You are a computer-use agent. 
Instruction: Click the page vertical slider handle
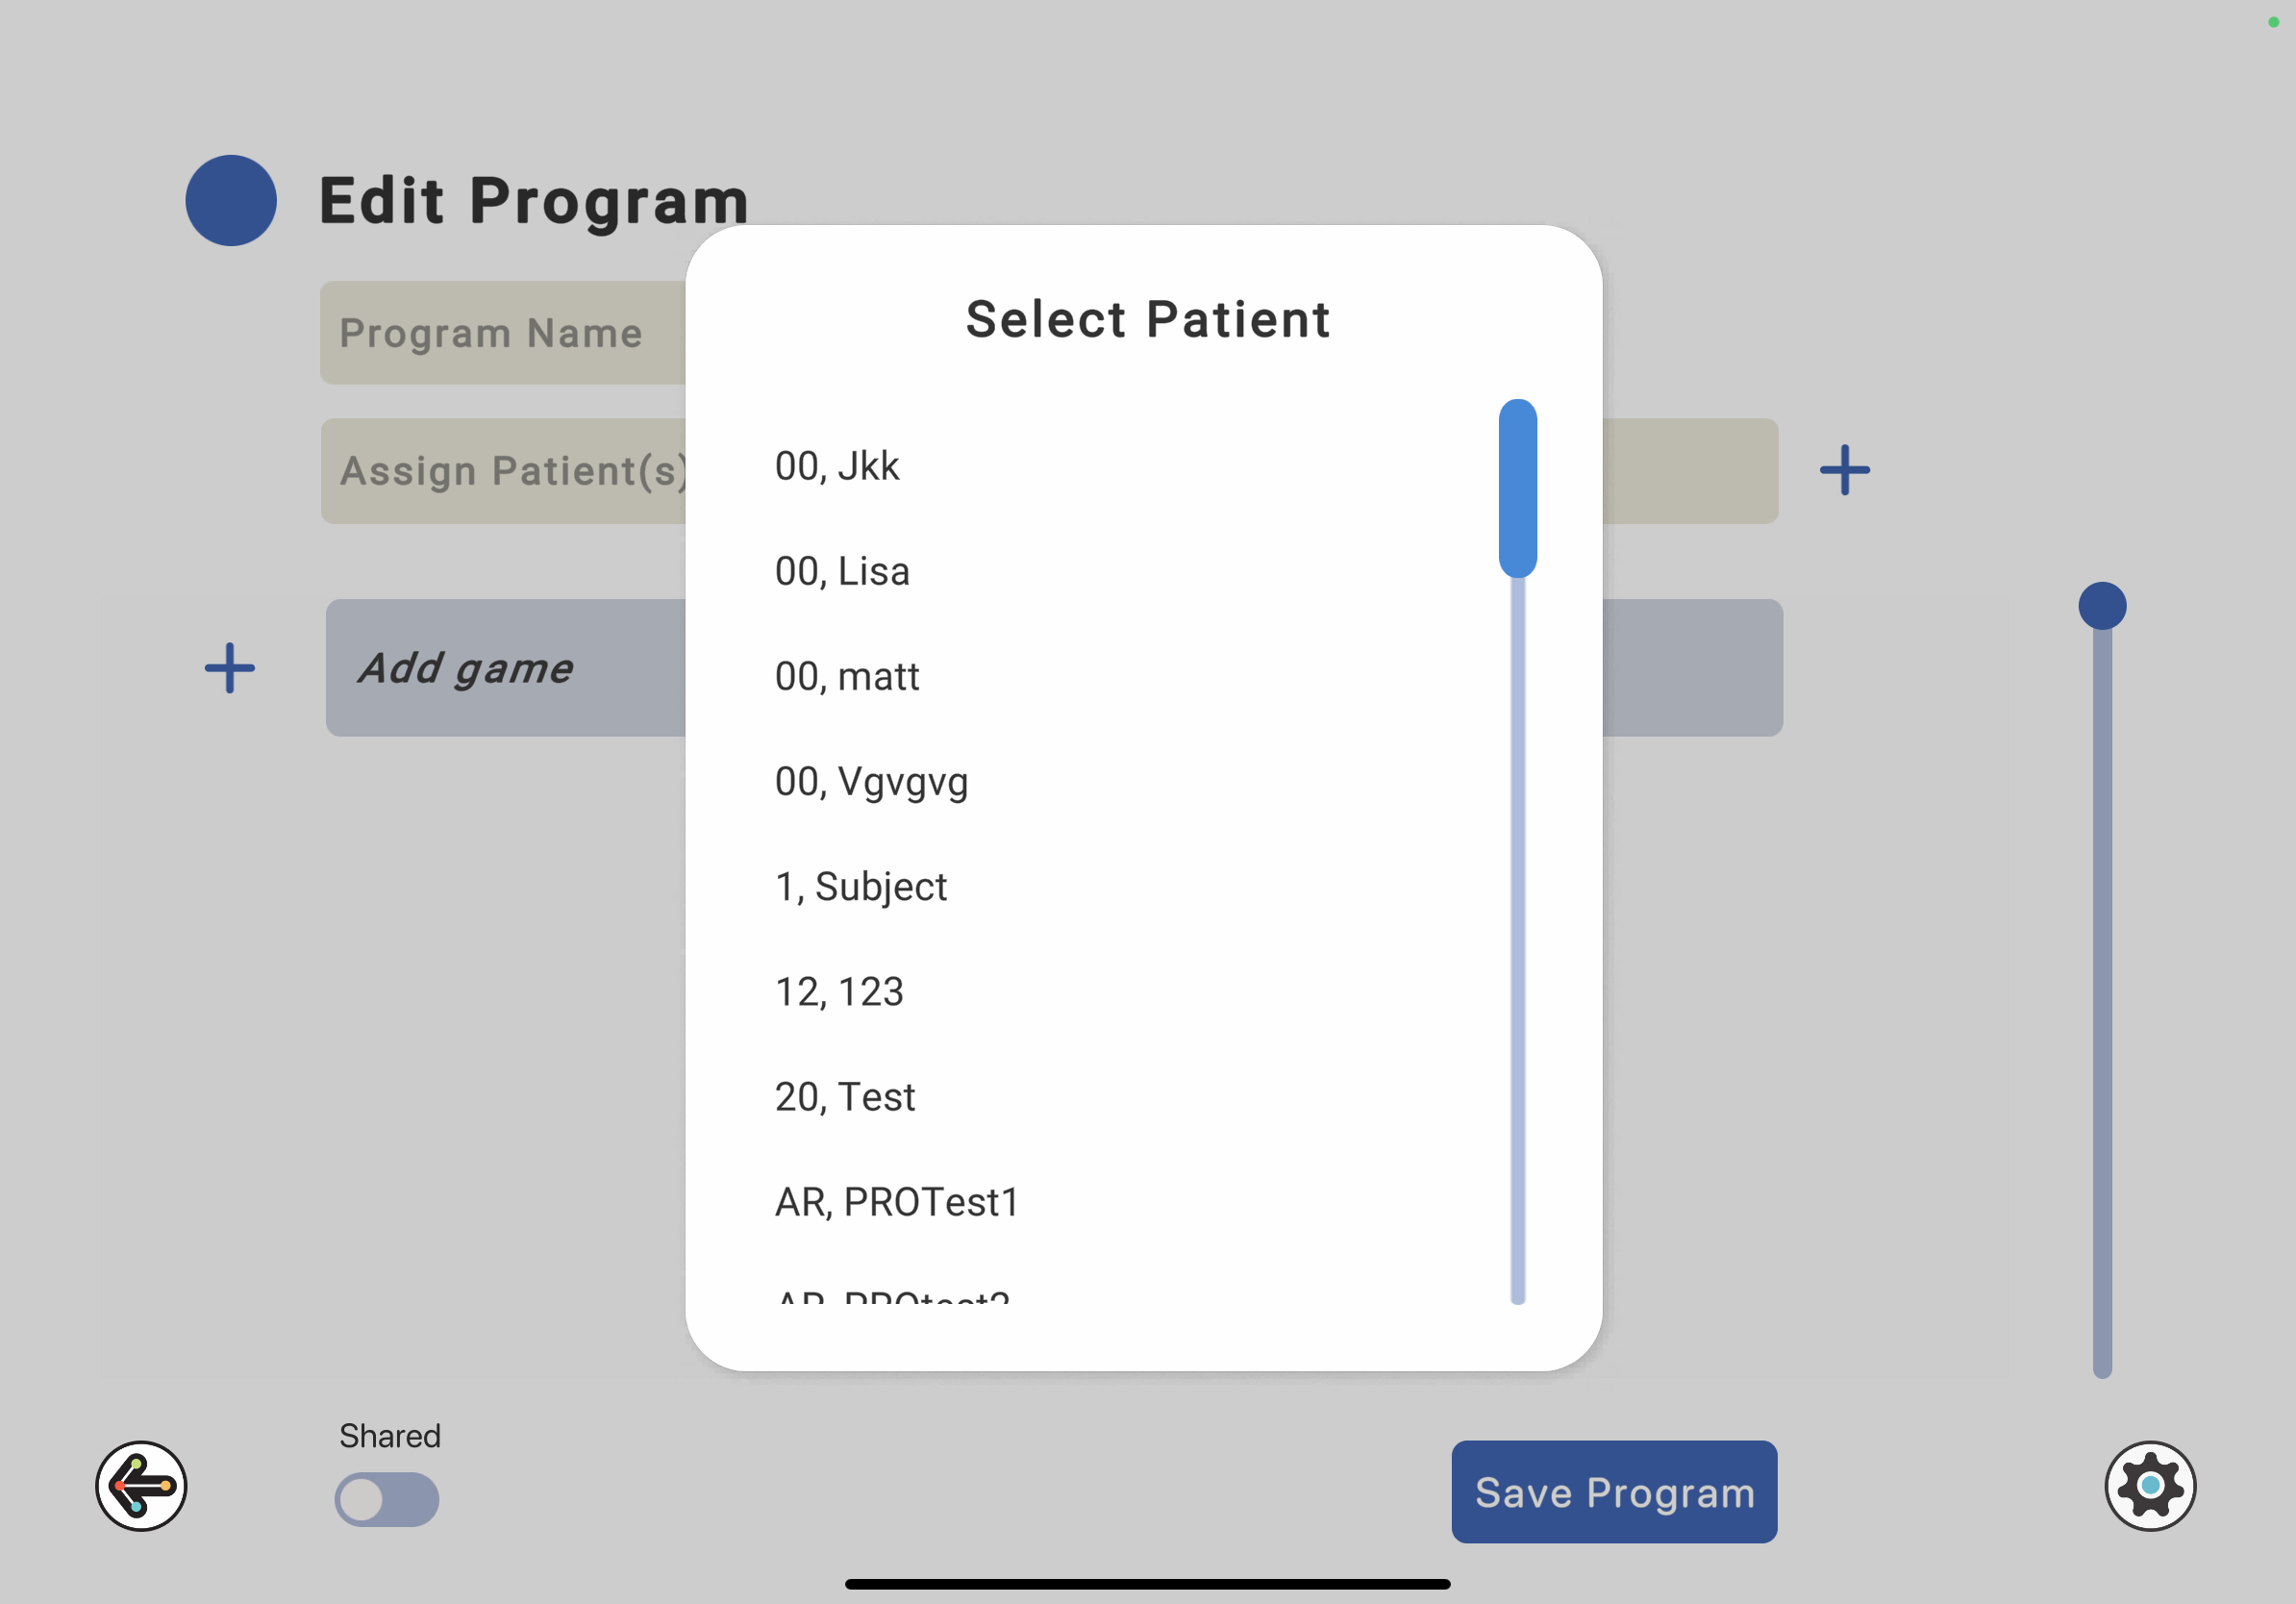click(2102, 606)
